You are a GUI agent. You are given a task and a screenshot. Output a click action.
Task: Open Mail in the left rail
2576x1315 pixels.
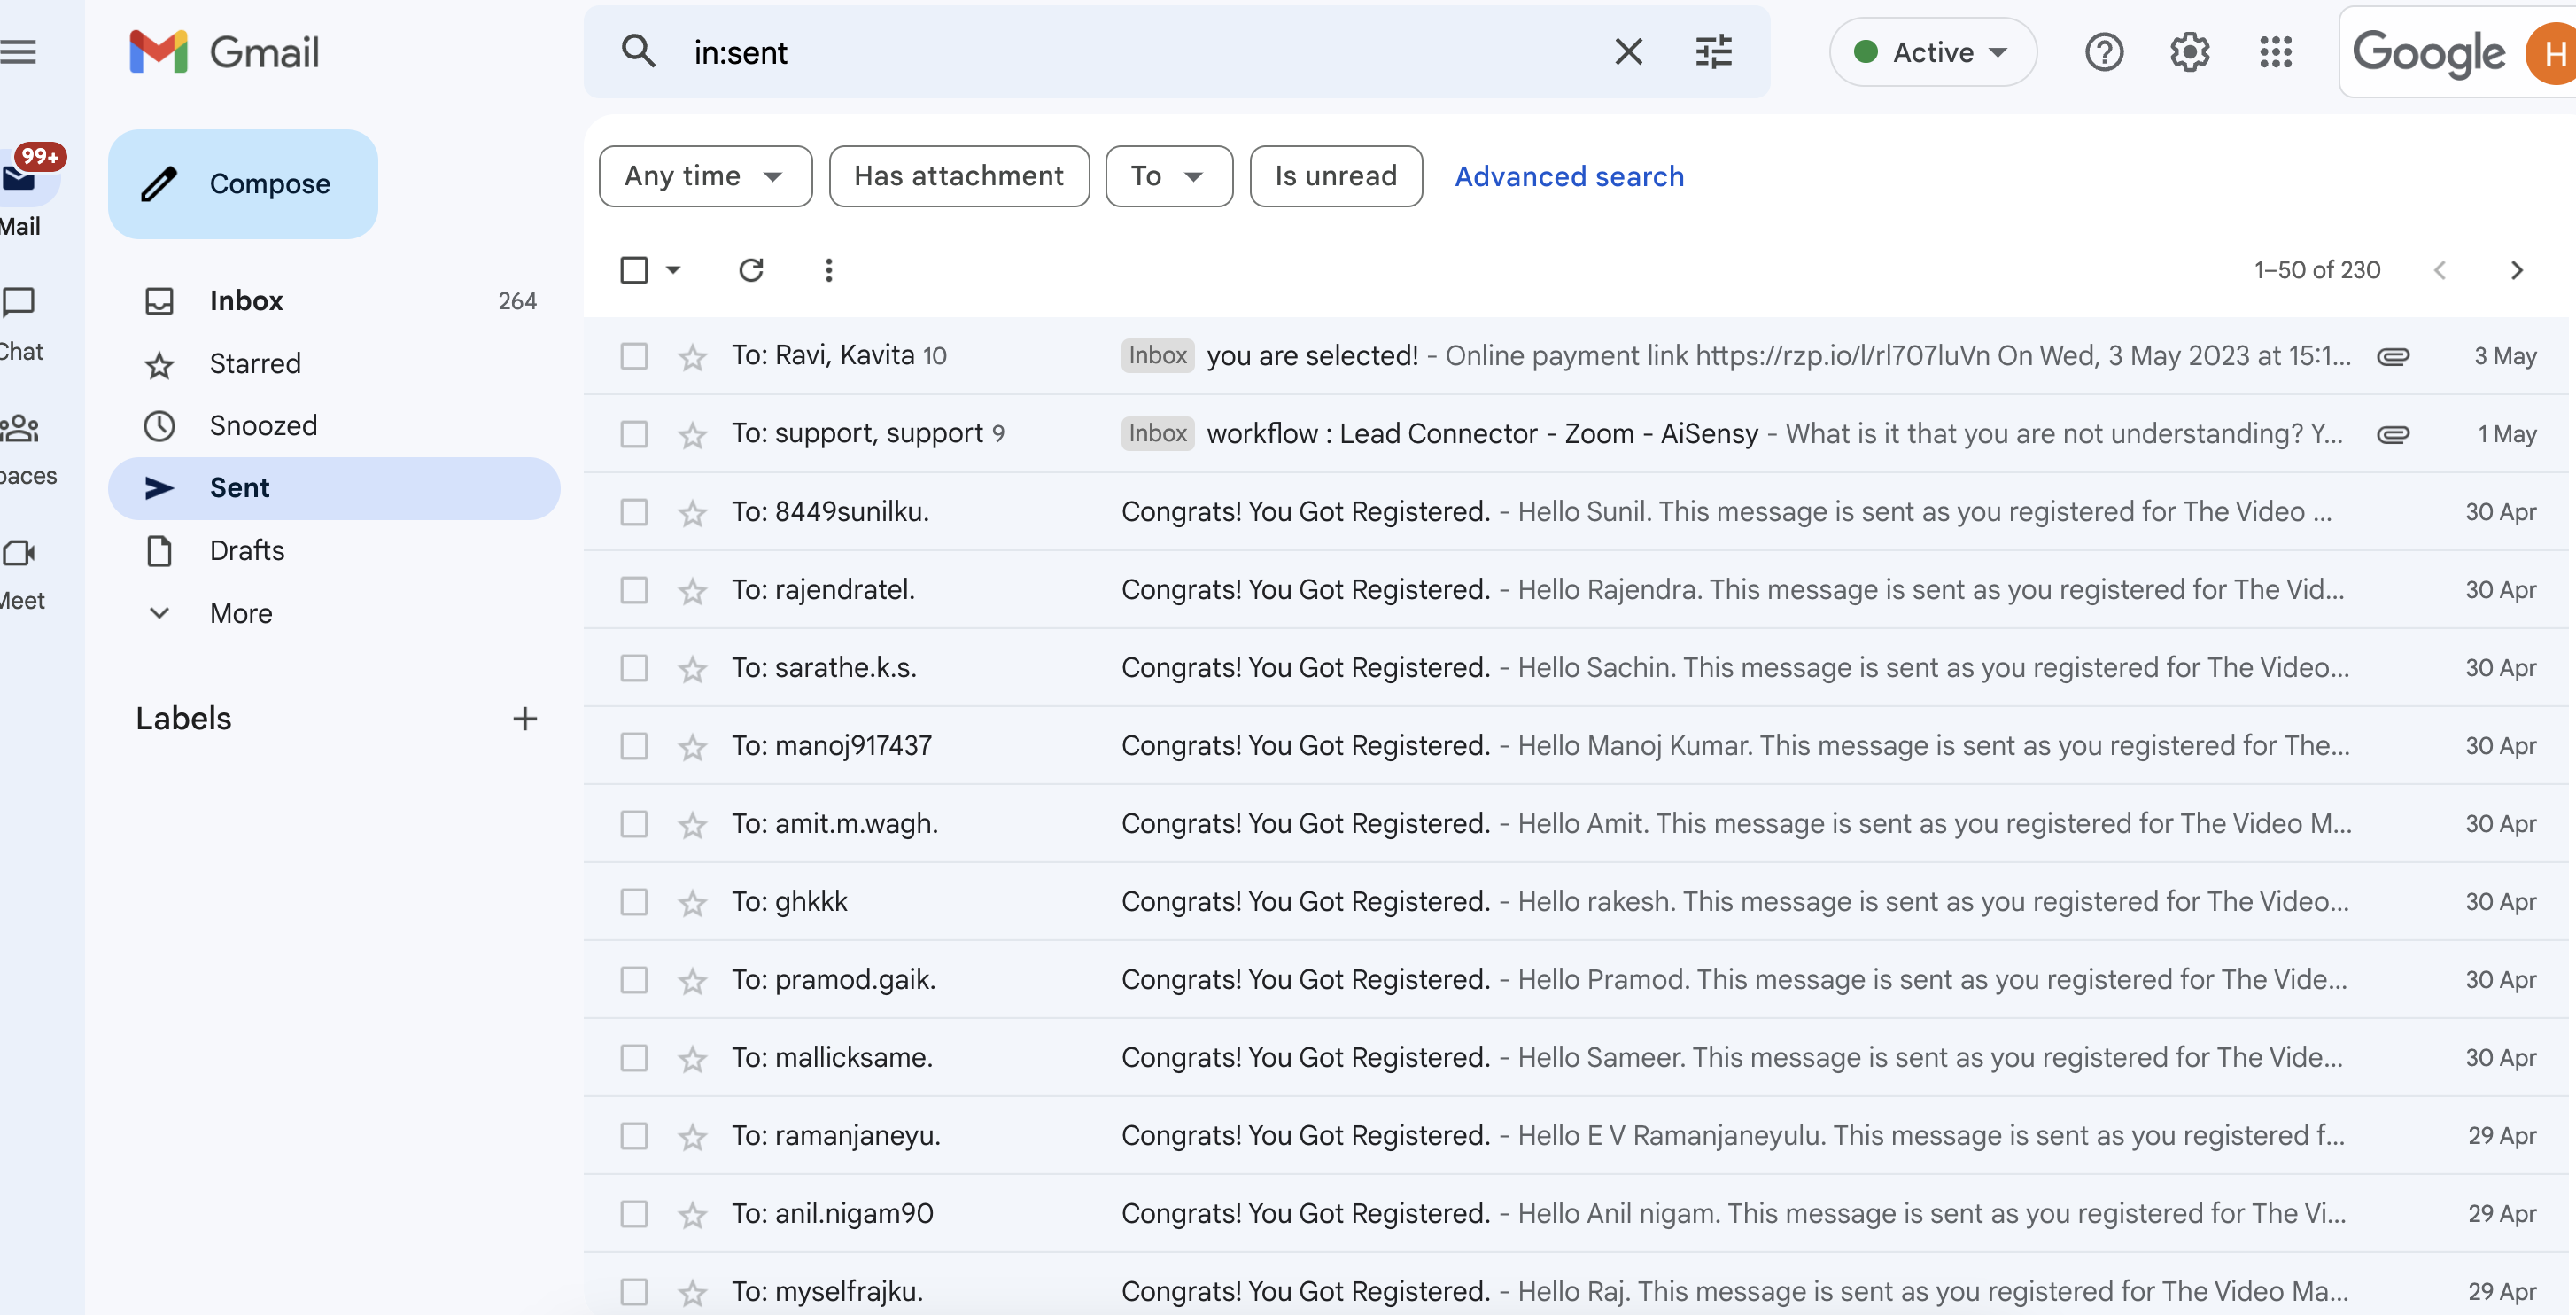tap(22, 190)
